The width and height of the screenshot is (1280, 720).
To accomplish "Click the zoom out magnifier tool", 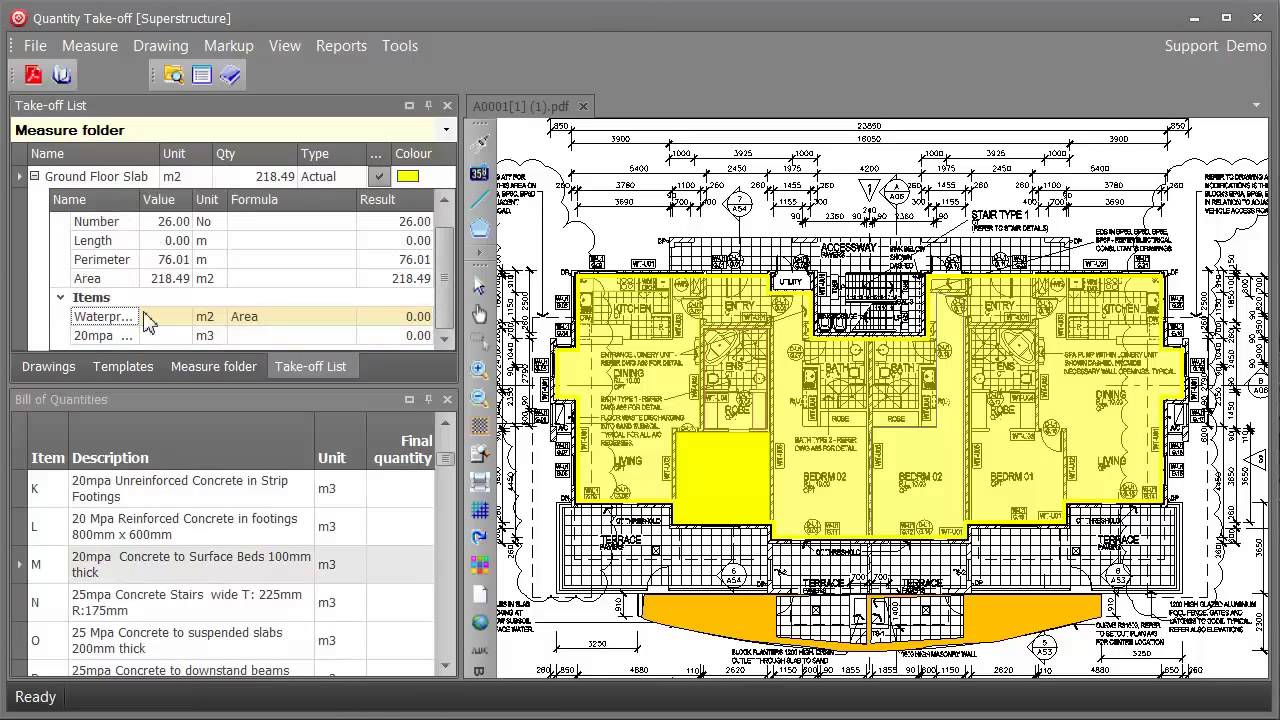I will click(480, 398).
